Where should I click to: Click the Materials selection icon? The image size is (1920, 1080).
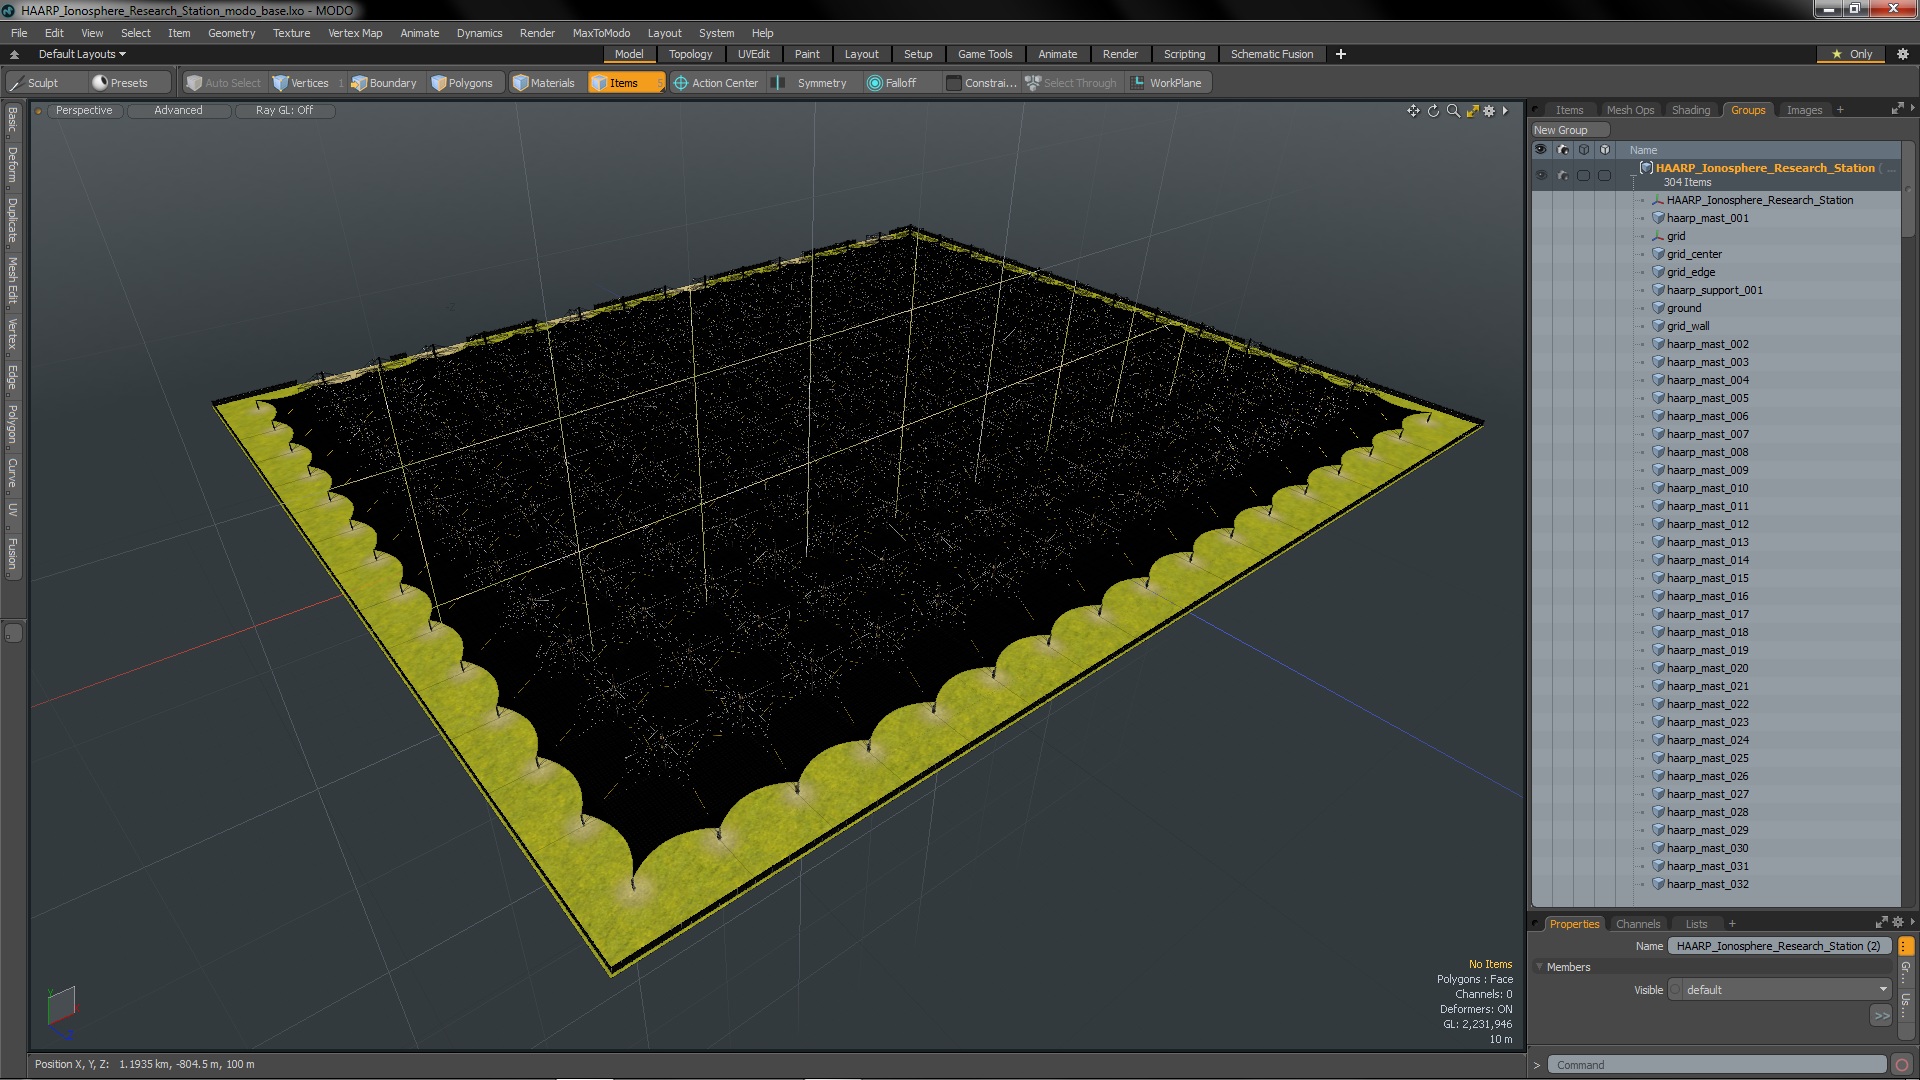521,83
